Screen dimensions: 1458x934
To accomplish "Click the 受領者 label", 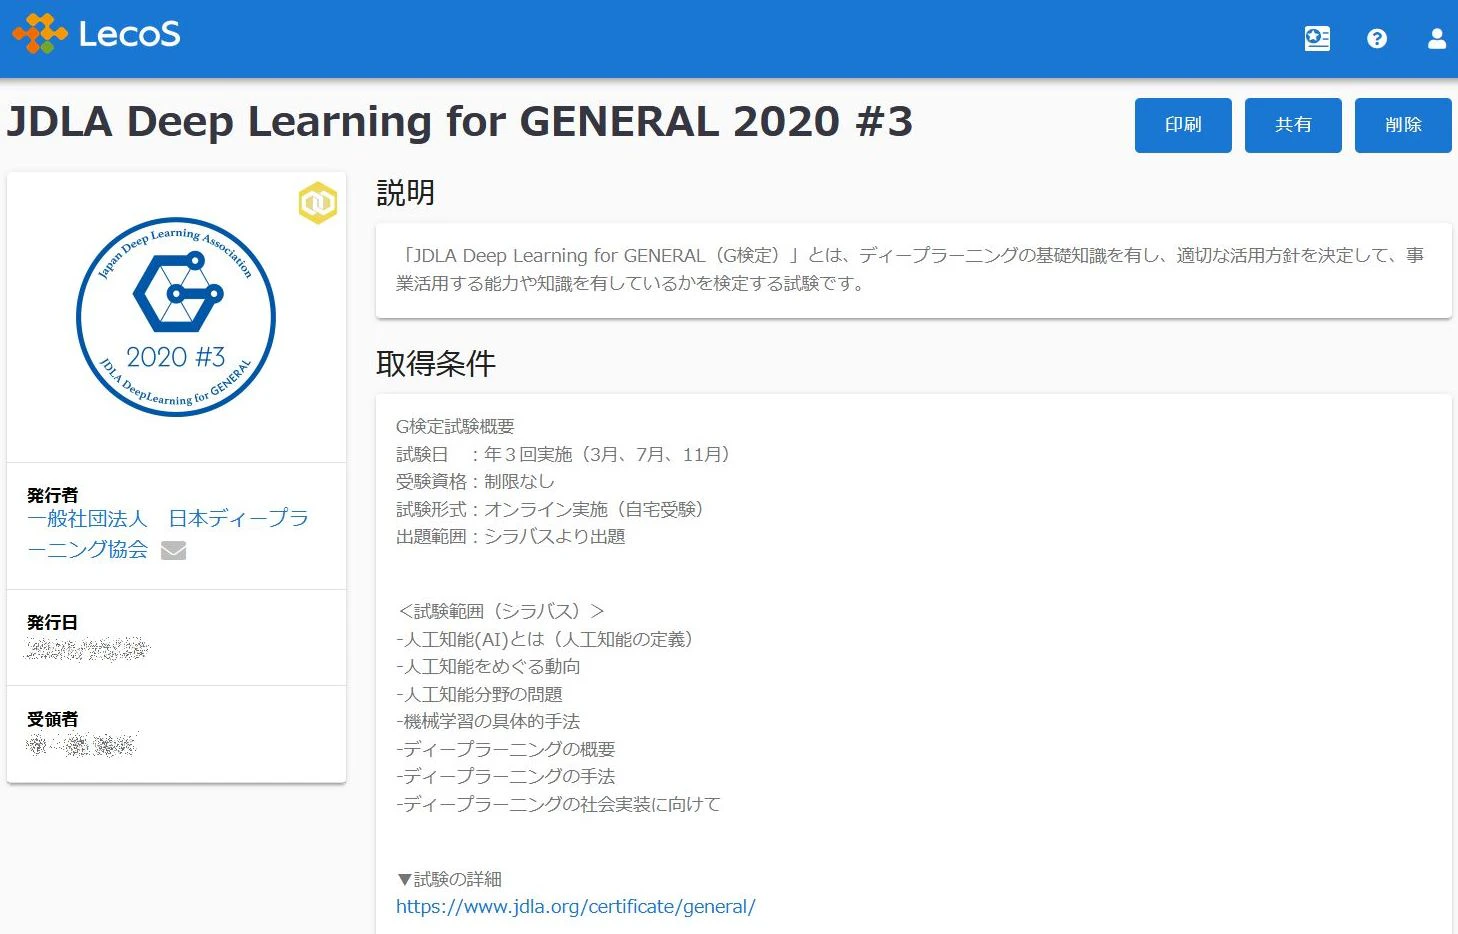I will coord(52,719).
